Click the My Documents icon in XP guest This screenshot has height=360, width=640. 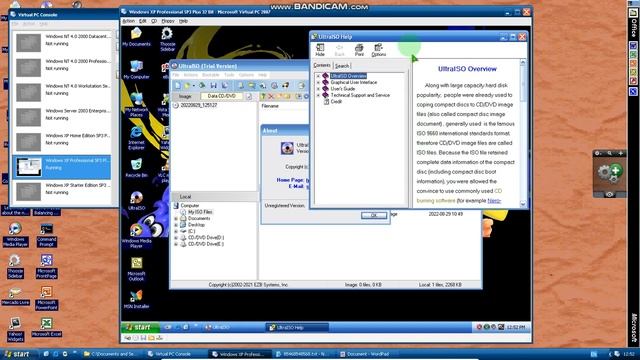click(136, 37)
